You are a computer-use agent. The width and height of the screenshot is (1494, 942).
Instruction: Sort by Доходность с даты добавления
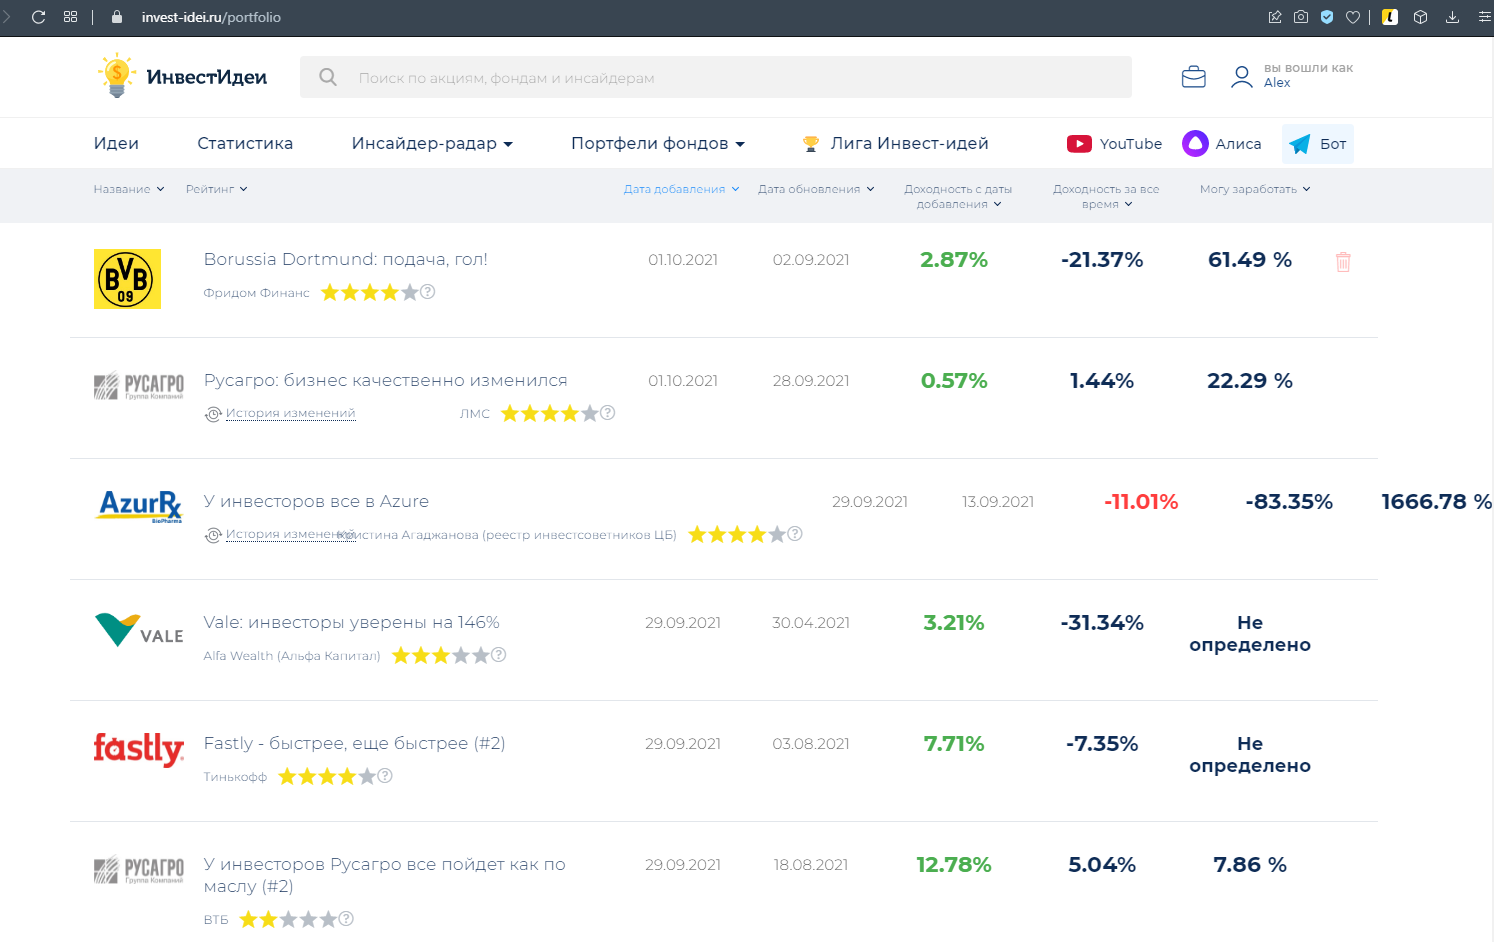pyautogui.click(x=958, y=196)
